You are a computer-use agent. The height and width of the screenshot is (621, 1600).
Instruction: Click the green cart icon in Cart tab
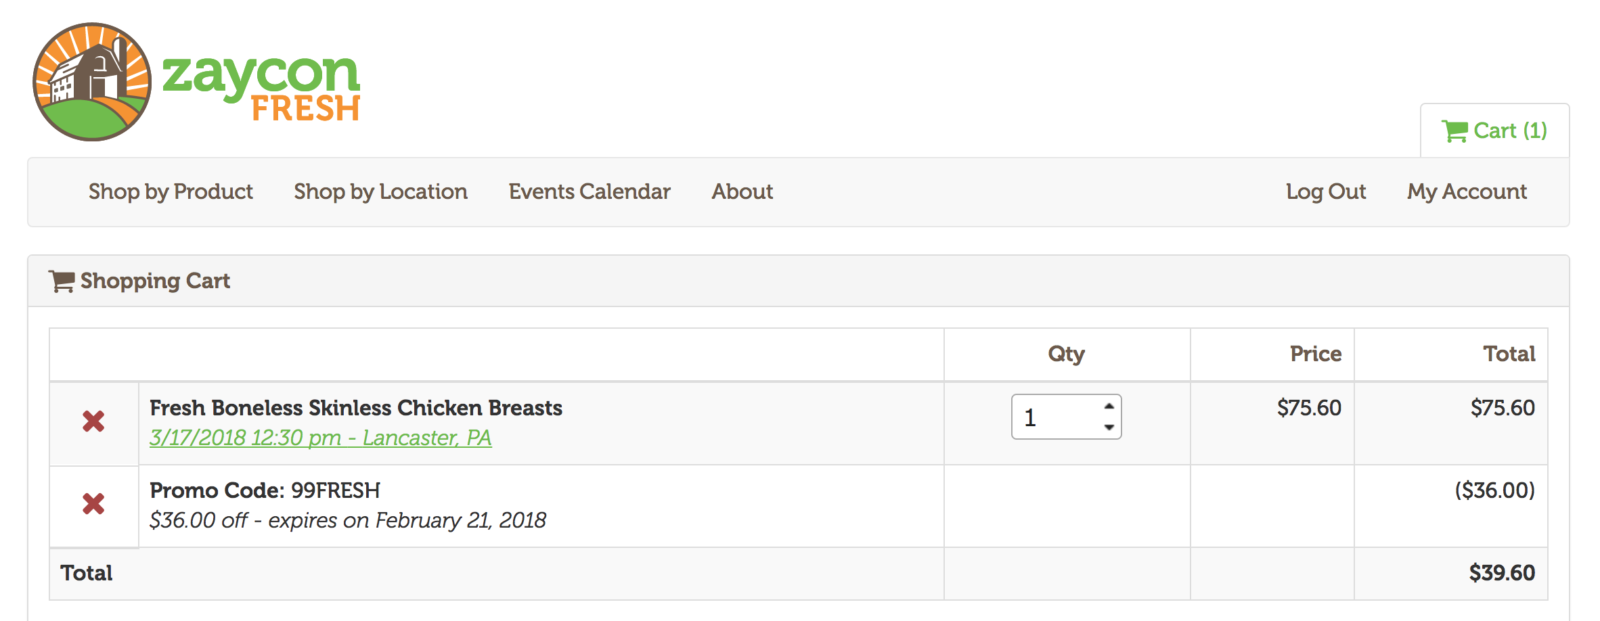(x=1454, y=131)
